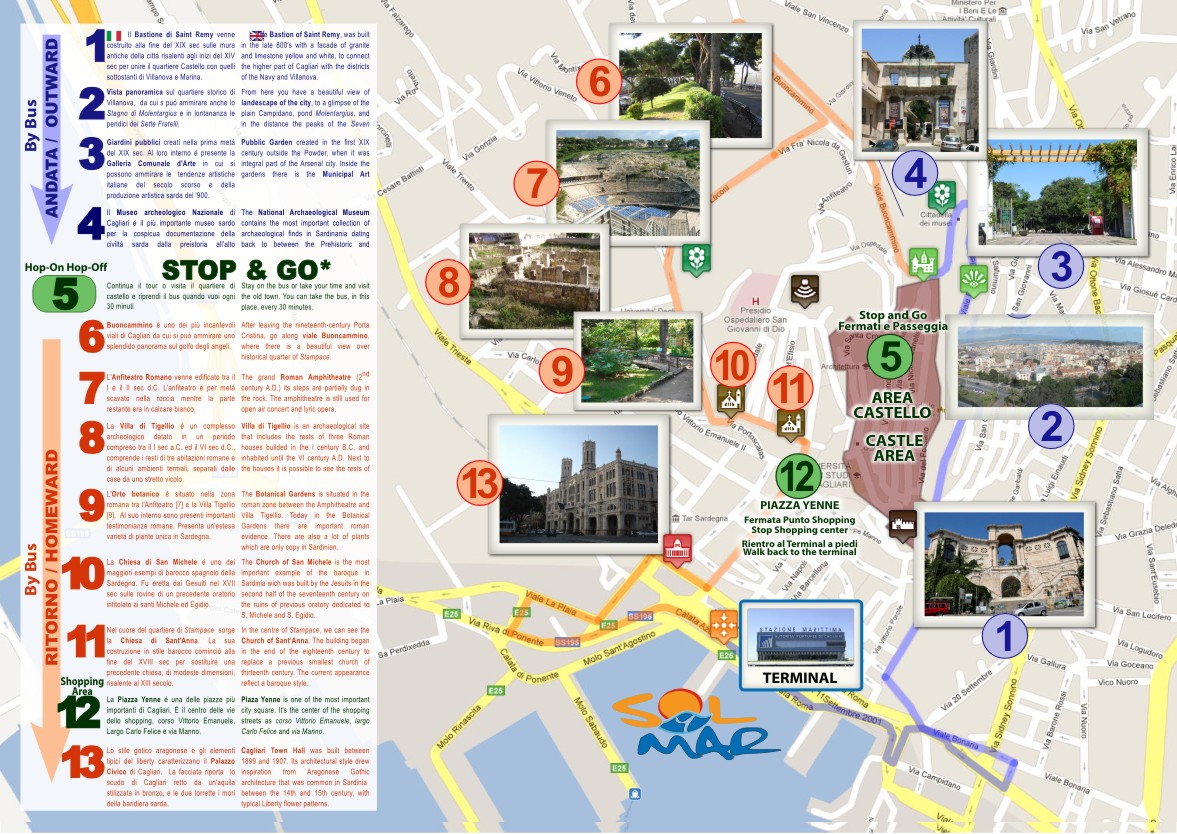View the Cagliari Town Hall photo
The image size is (1177, 834).
(x=578, y=484)
